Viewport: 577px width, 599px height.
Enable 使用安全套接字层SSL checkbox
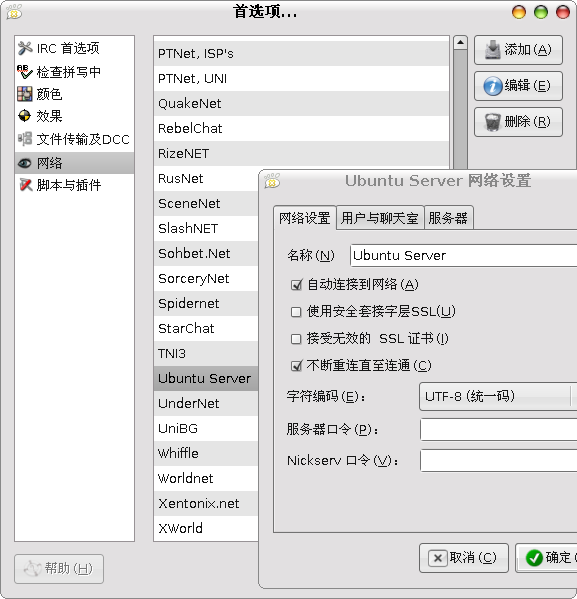[x=296, y=312]
